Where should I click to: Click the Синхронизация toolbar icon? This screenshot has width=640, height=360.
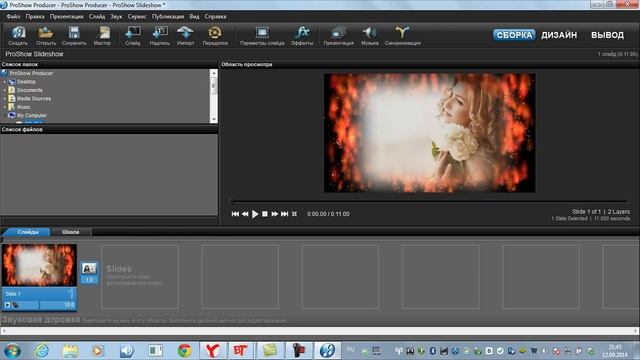[402, 35]
